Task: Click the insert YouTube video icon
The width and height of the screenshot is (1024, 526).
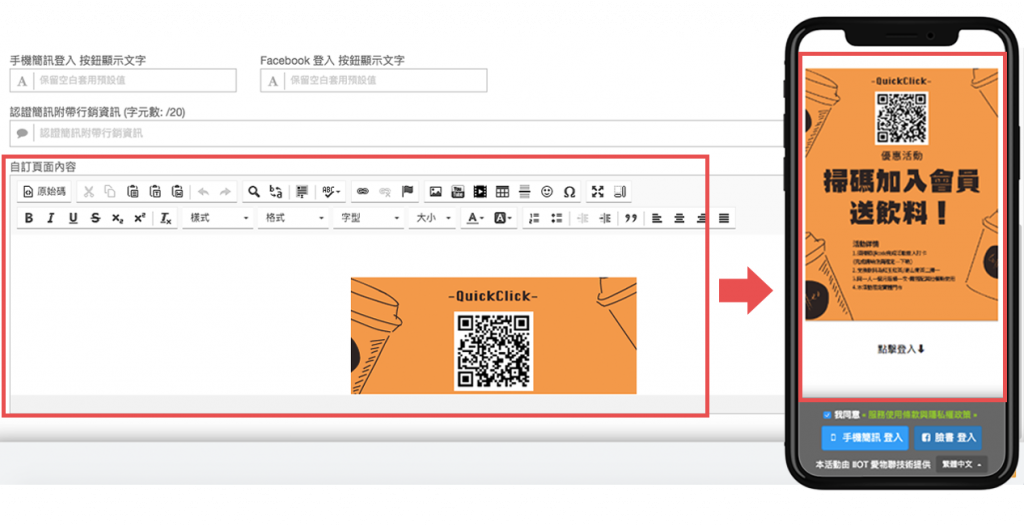Action: coord(458,191)
